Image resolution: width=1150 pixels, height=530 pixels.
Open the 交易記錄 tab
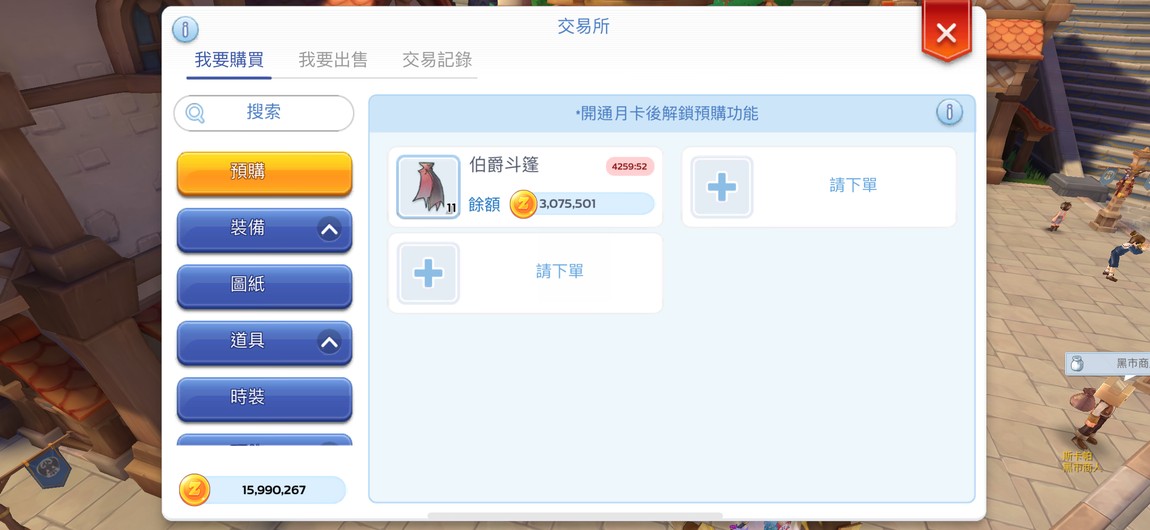pos(437,60)
